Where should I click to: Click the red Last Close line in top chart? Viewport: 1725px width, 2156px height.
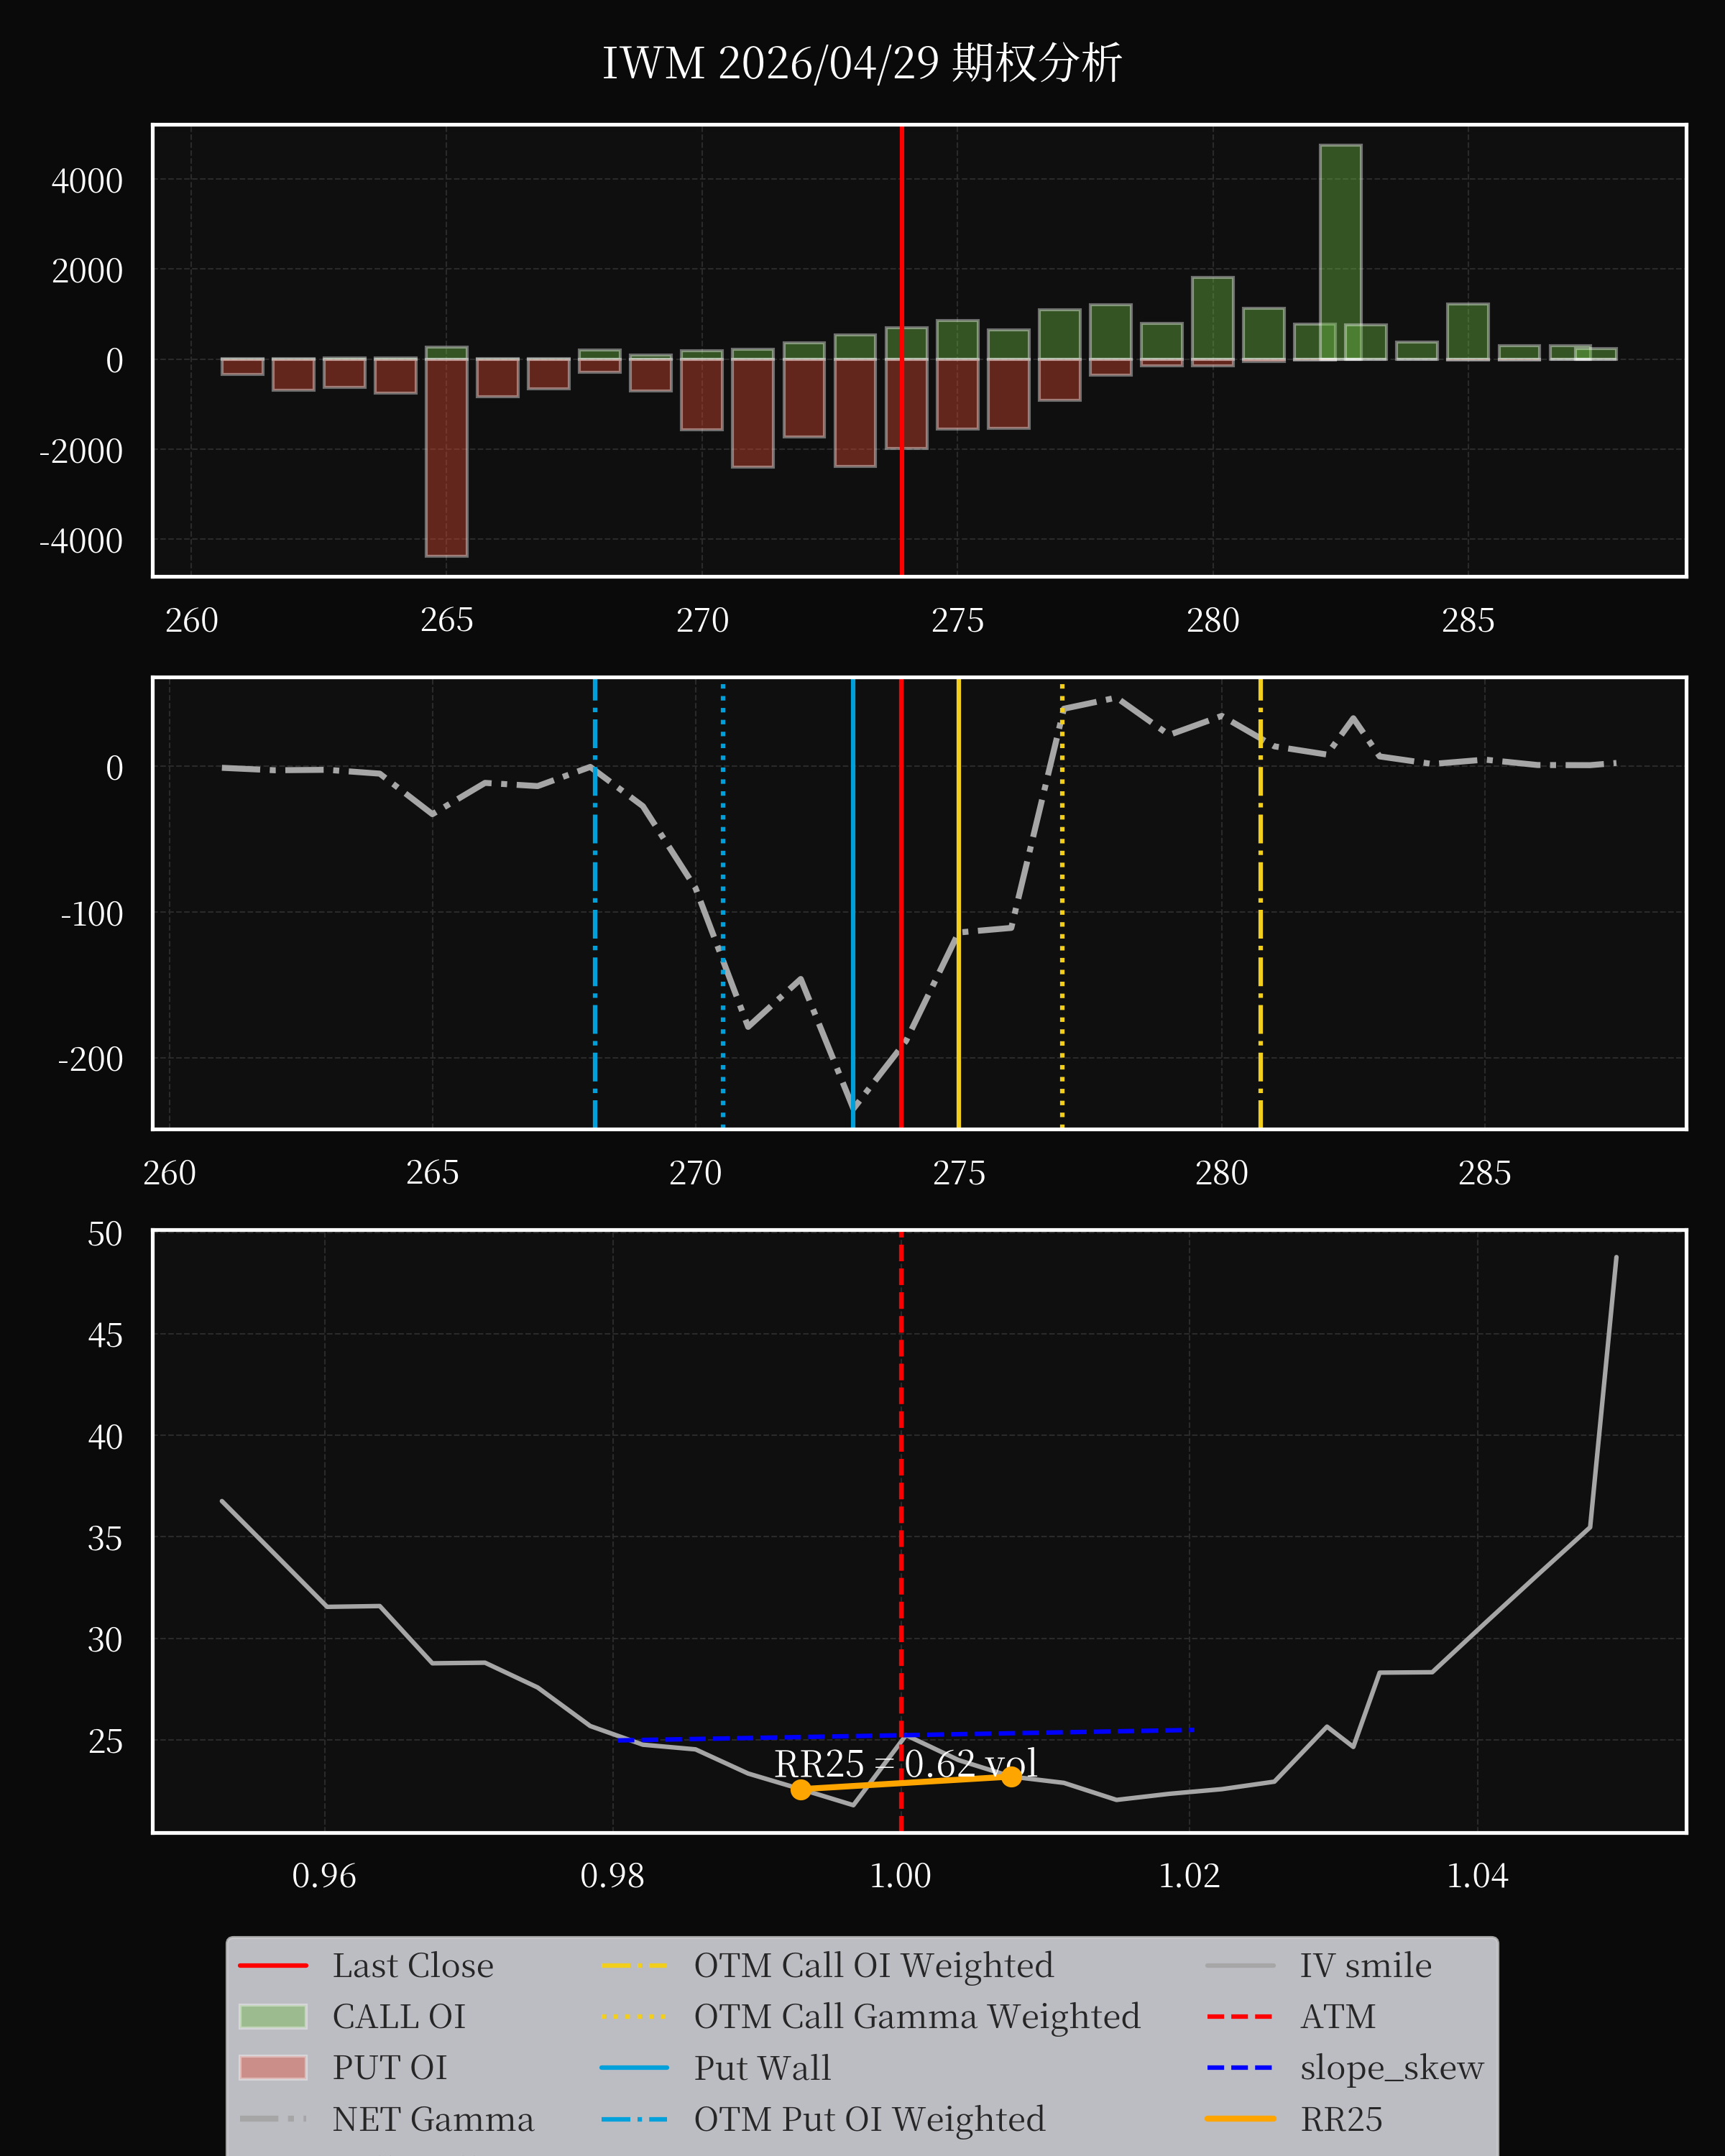[902, 350]
